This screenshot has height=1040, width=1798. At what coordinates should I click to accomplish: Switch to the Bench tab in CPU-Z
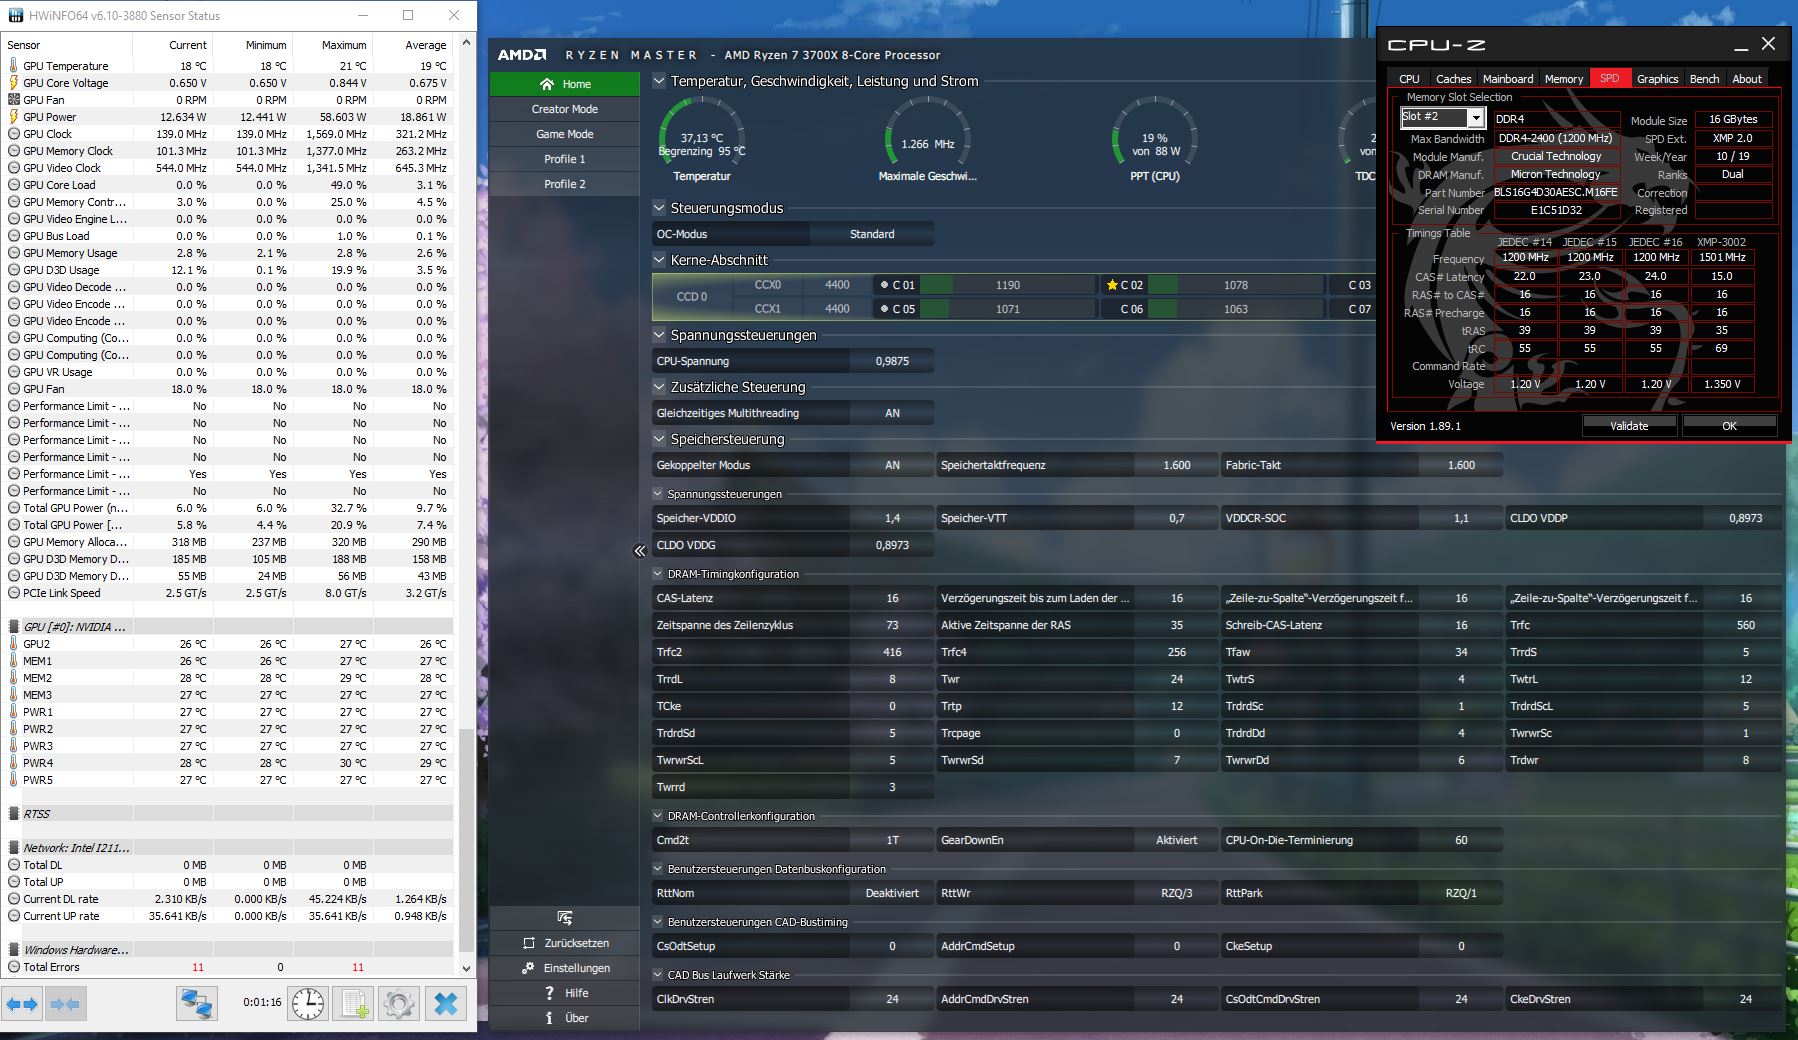[x=1704, y=79]
